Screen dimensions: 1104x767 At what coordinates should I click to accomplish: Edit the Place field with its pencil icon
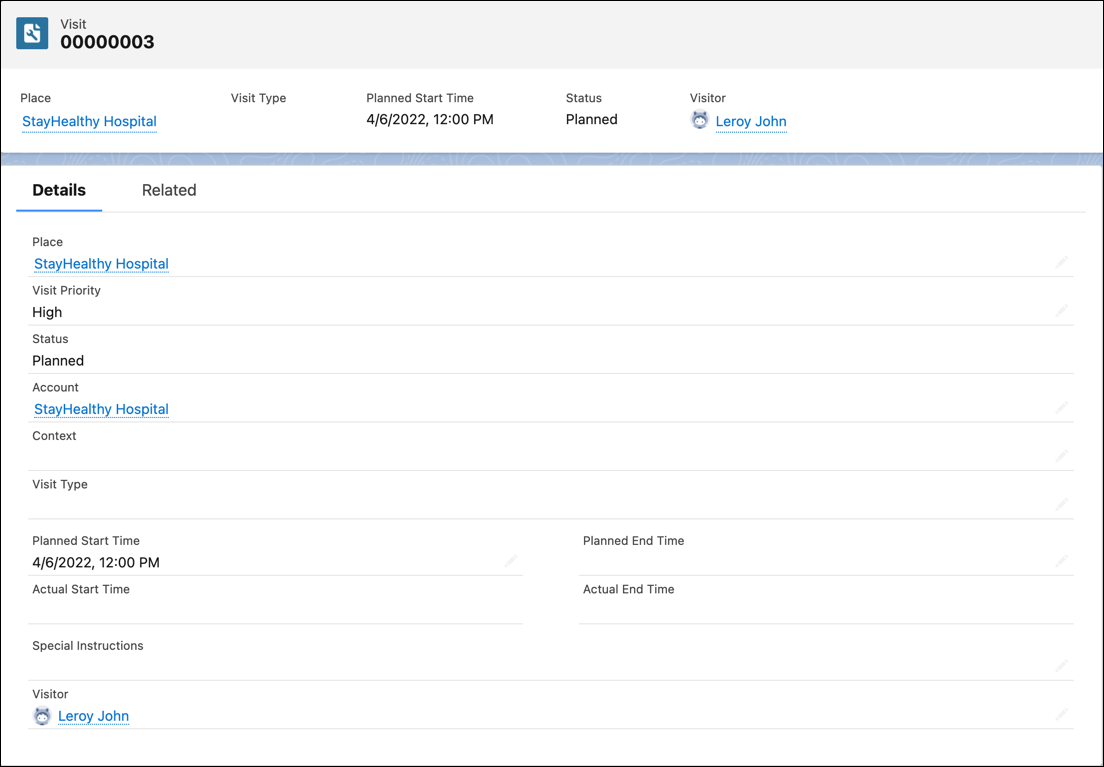pos(1062,262)
